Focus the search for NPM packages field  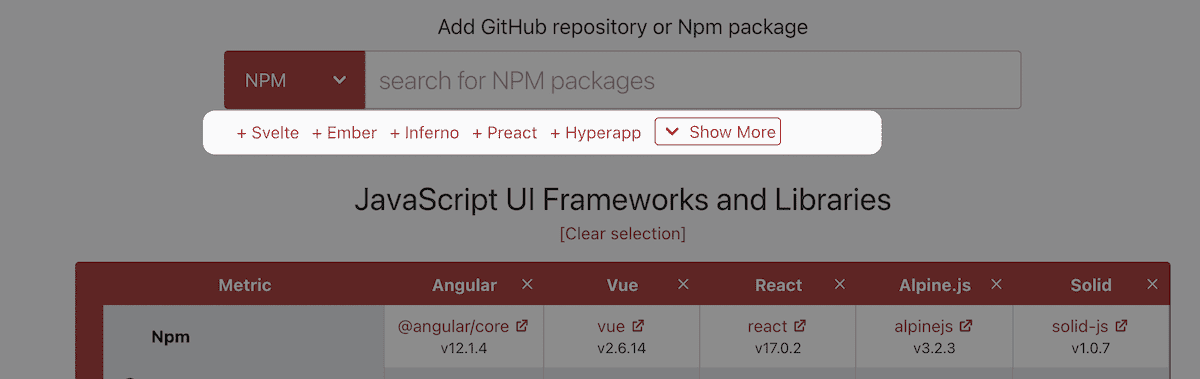click(693, 80)
